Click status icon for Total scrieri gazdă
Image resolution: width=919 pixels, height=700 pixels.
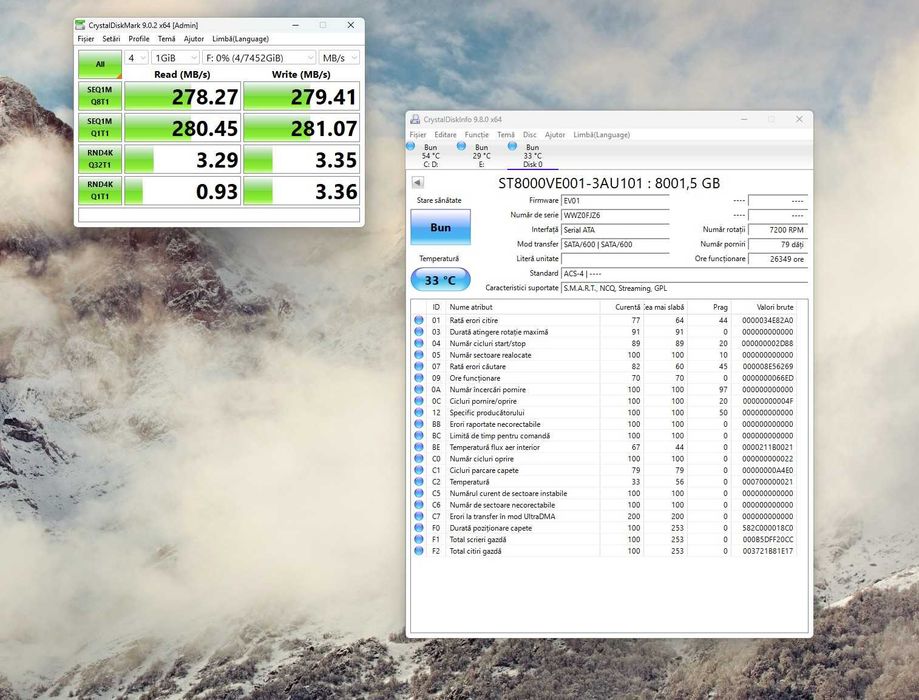click(418, 539)
